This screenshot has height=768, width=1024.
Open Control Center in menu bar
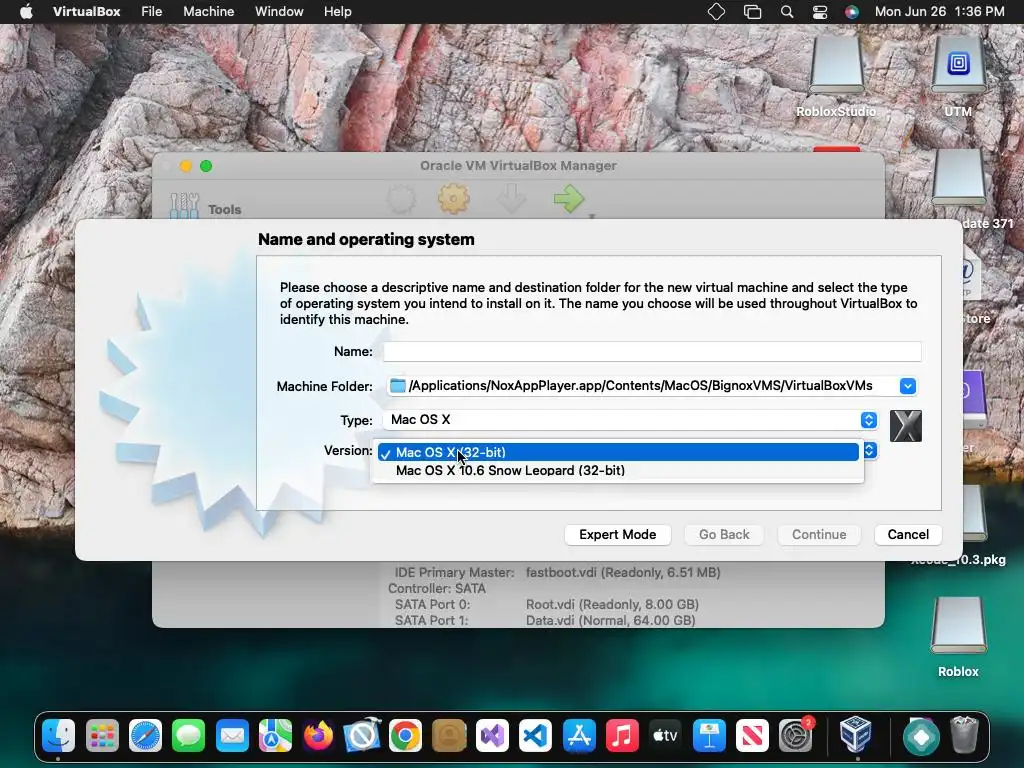820,12
